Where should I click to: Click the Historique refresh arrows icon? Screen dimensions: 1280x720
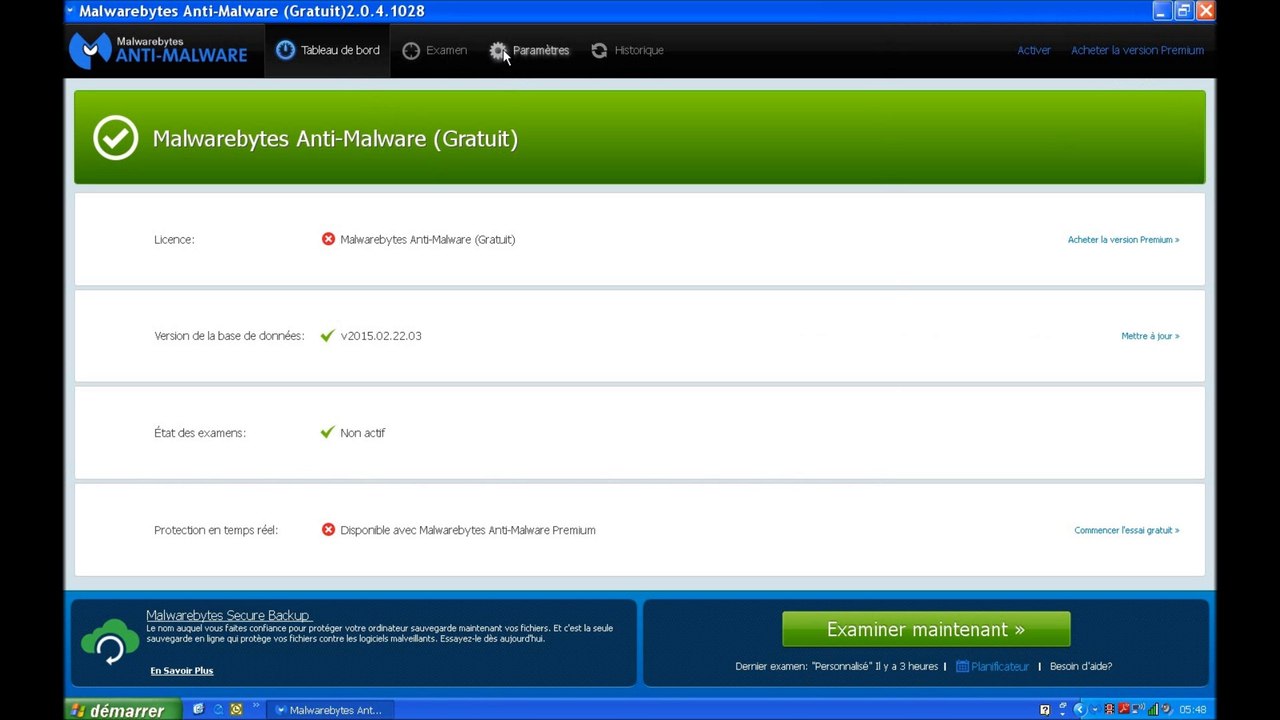pos(599,50)
